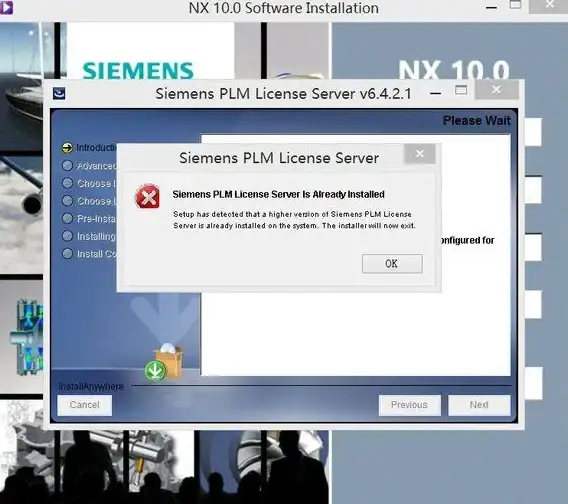The width and height of the screenshot is (568, 504).
Task: Click the Next button in installer
Action: [479, 405]
